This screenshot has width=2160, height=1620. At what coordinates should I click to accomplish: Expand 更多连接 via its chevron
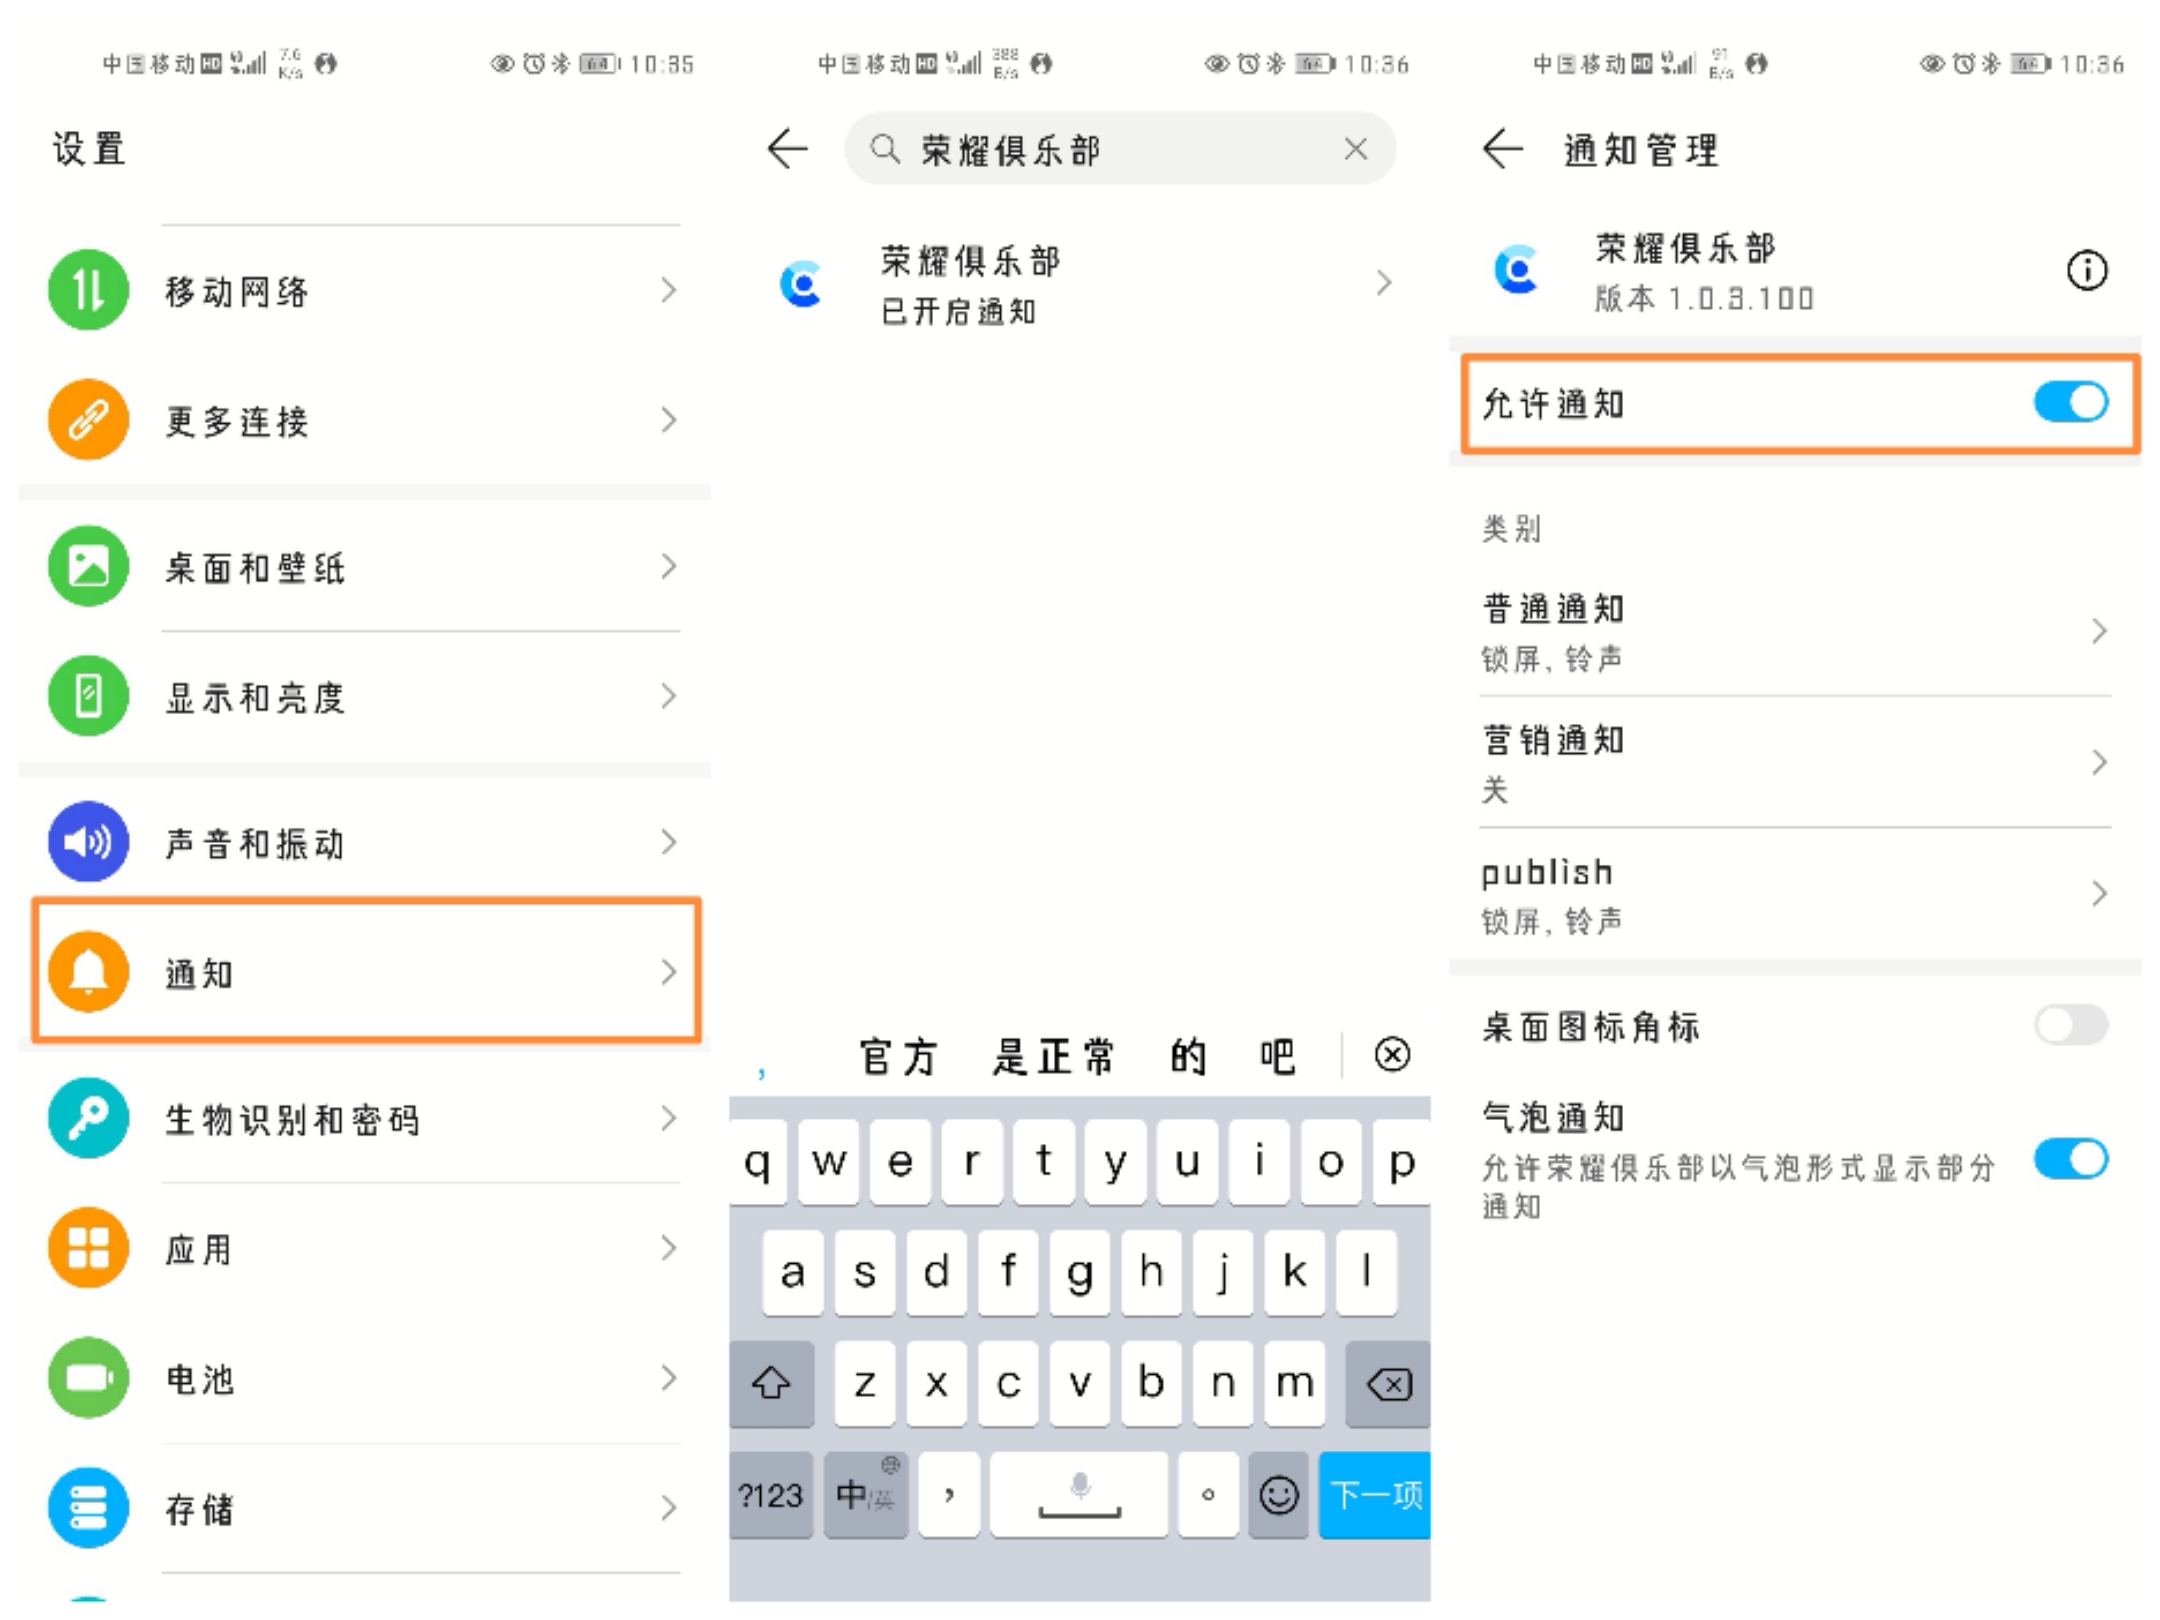pos(669,420)
